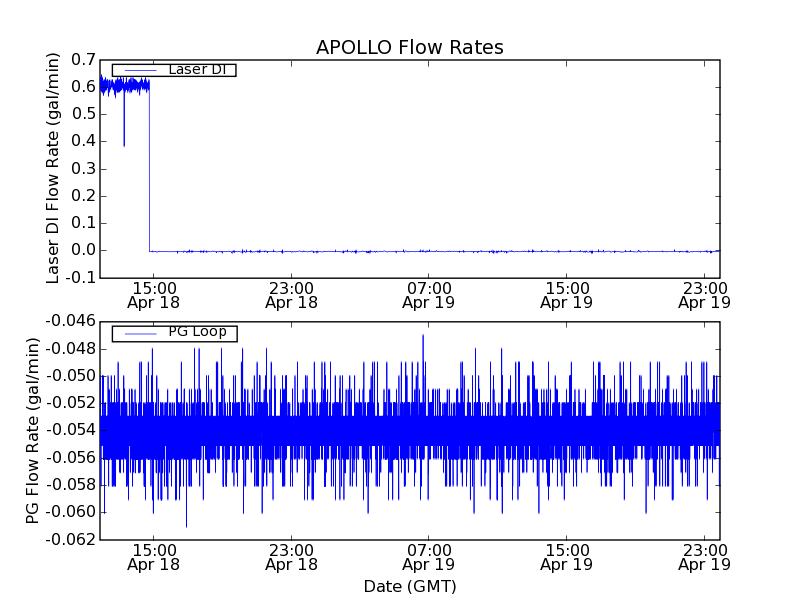
Task: Click the -0.058 tick label on bottom plot
Action: (70, 485)
